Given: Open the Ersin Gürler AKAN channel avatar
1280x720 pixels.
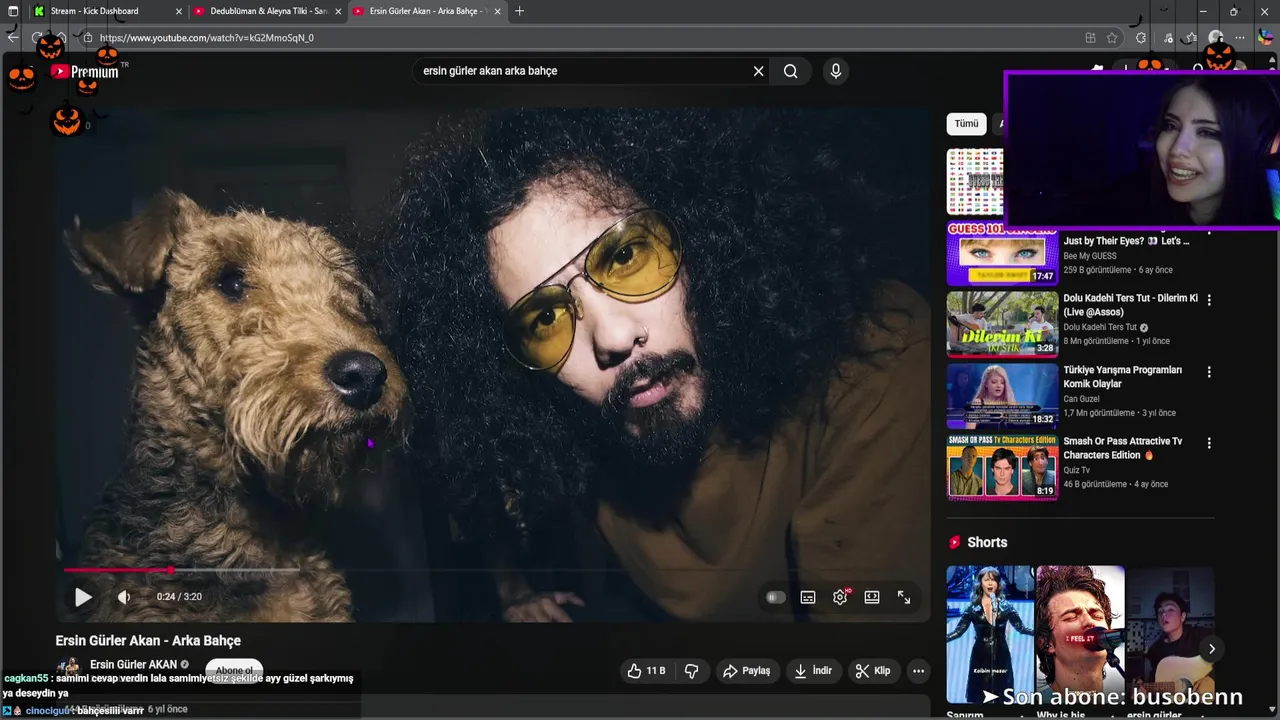Looking at the screenshot, I should (x=69, y=668).
